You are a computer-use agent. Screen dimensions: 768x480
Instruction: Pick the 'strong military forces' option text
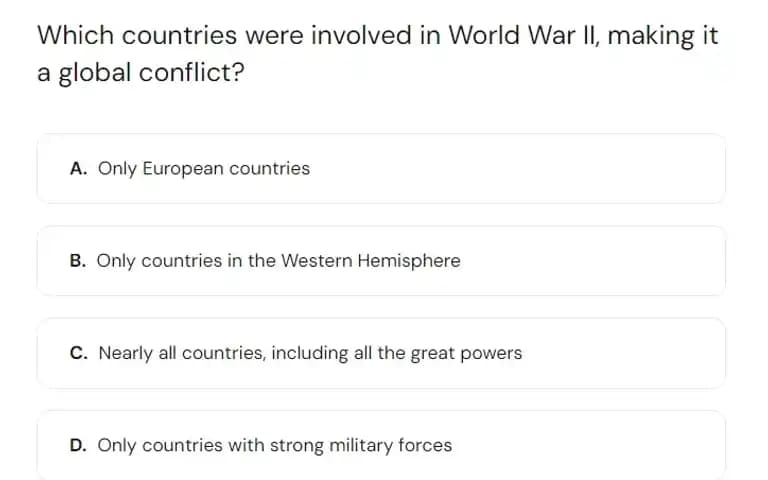point(361,446)
